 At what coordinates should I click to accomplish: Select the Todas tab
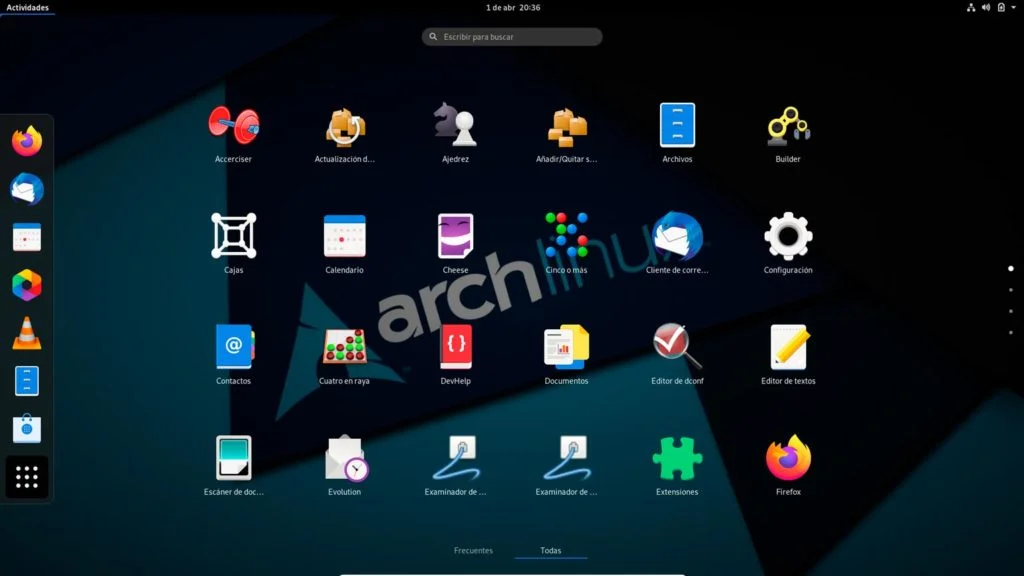tap(551, 551)
